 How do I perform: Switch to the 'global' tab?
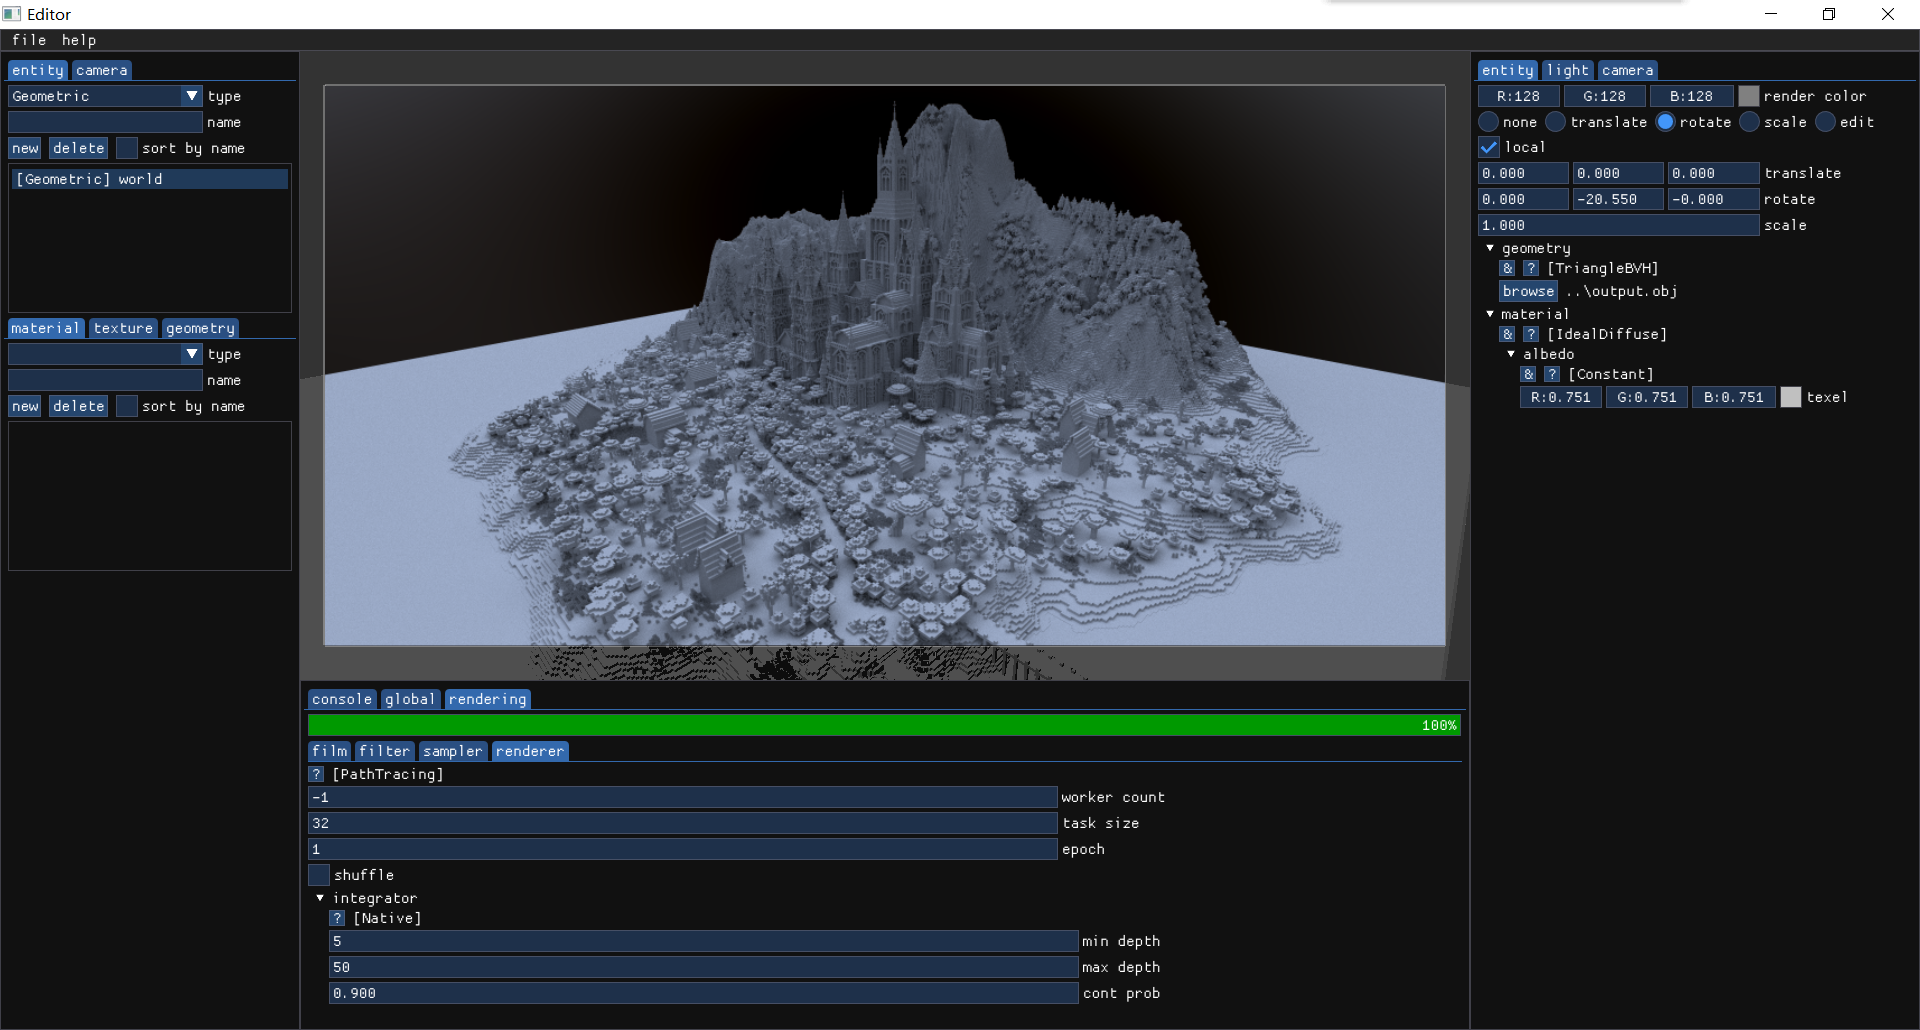coord(410,699)
